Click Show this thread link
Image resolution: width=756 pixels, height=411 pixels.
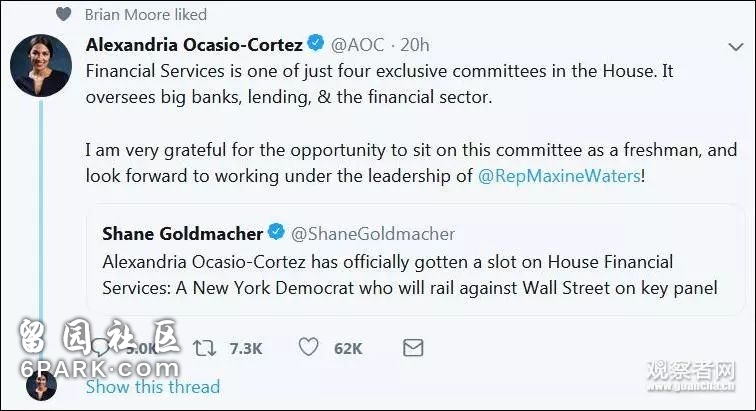click(x=153, y=386)
